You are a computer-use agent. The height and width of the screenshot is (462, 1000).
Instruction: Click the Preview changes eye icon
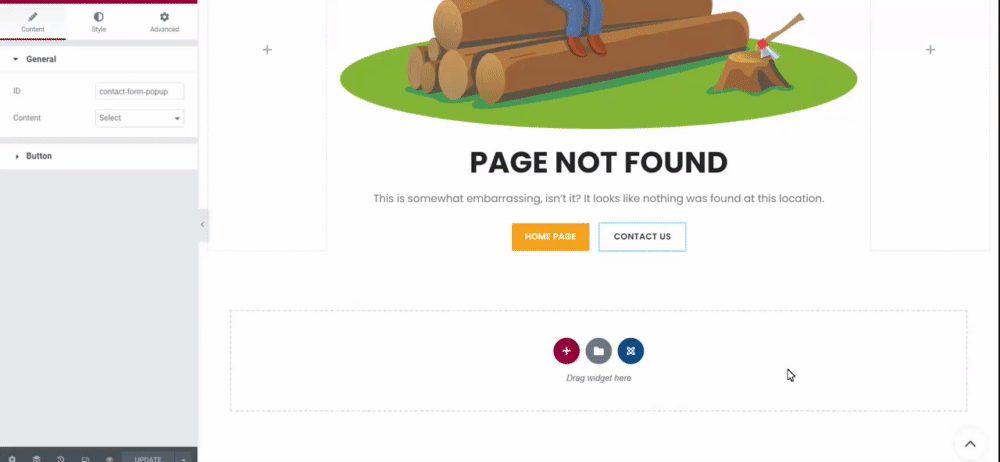pos(109,458)
